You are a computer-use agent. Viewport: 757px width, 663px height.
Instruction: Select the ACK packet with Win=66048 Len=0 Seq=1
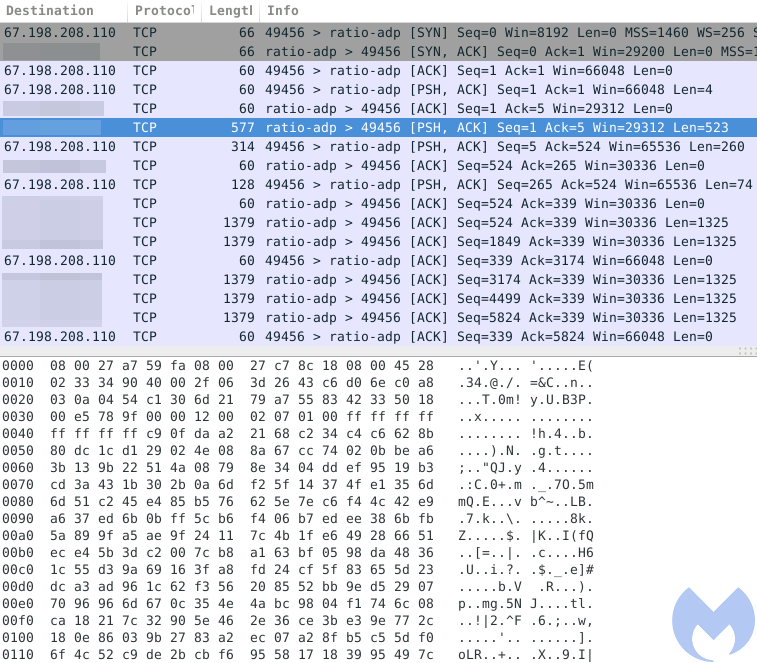378,71
